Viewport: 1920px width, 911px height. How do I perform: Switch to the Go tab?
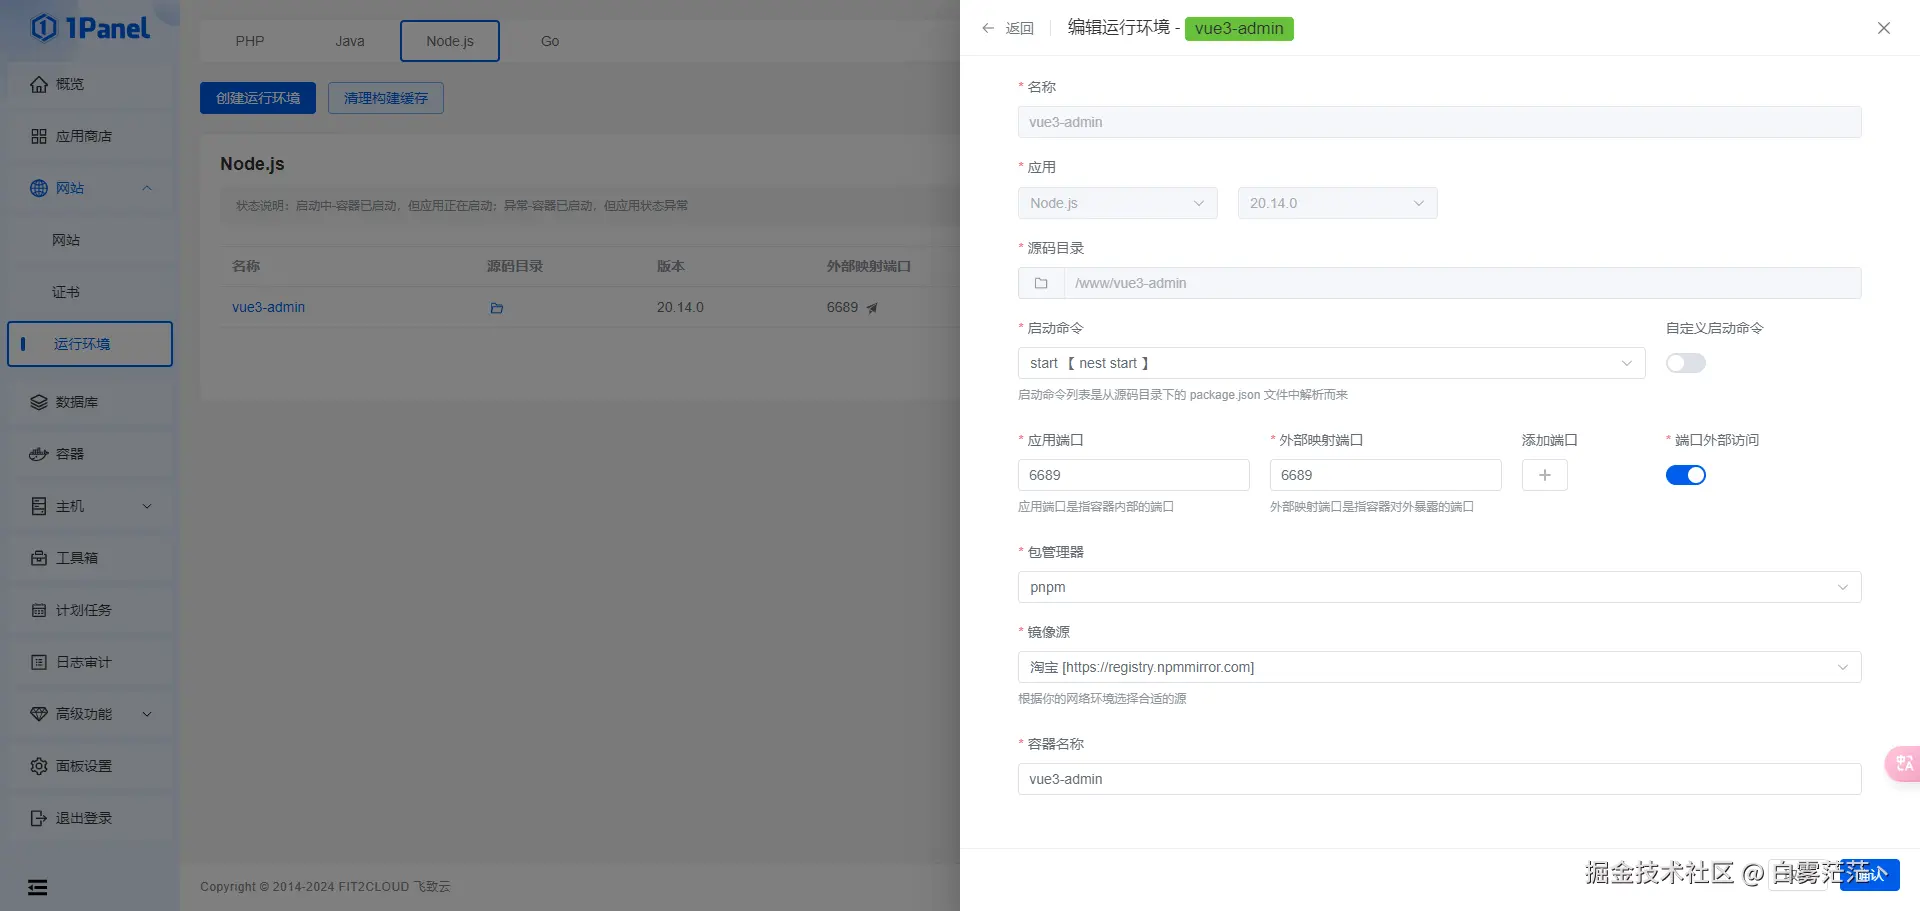(550, 41)
